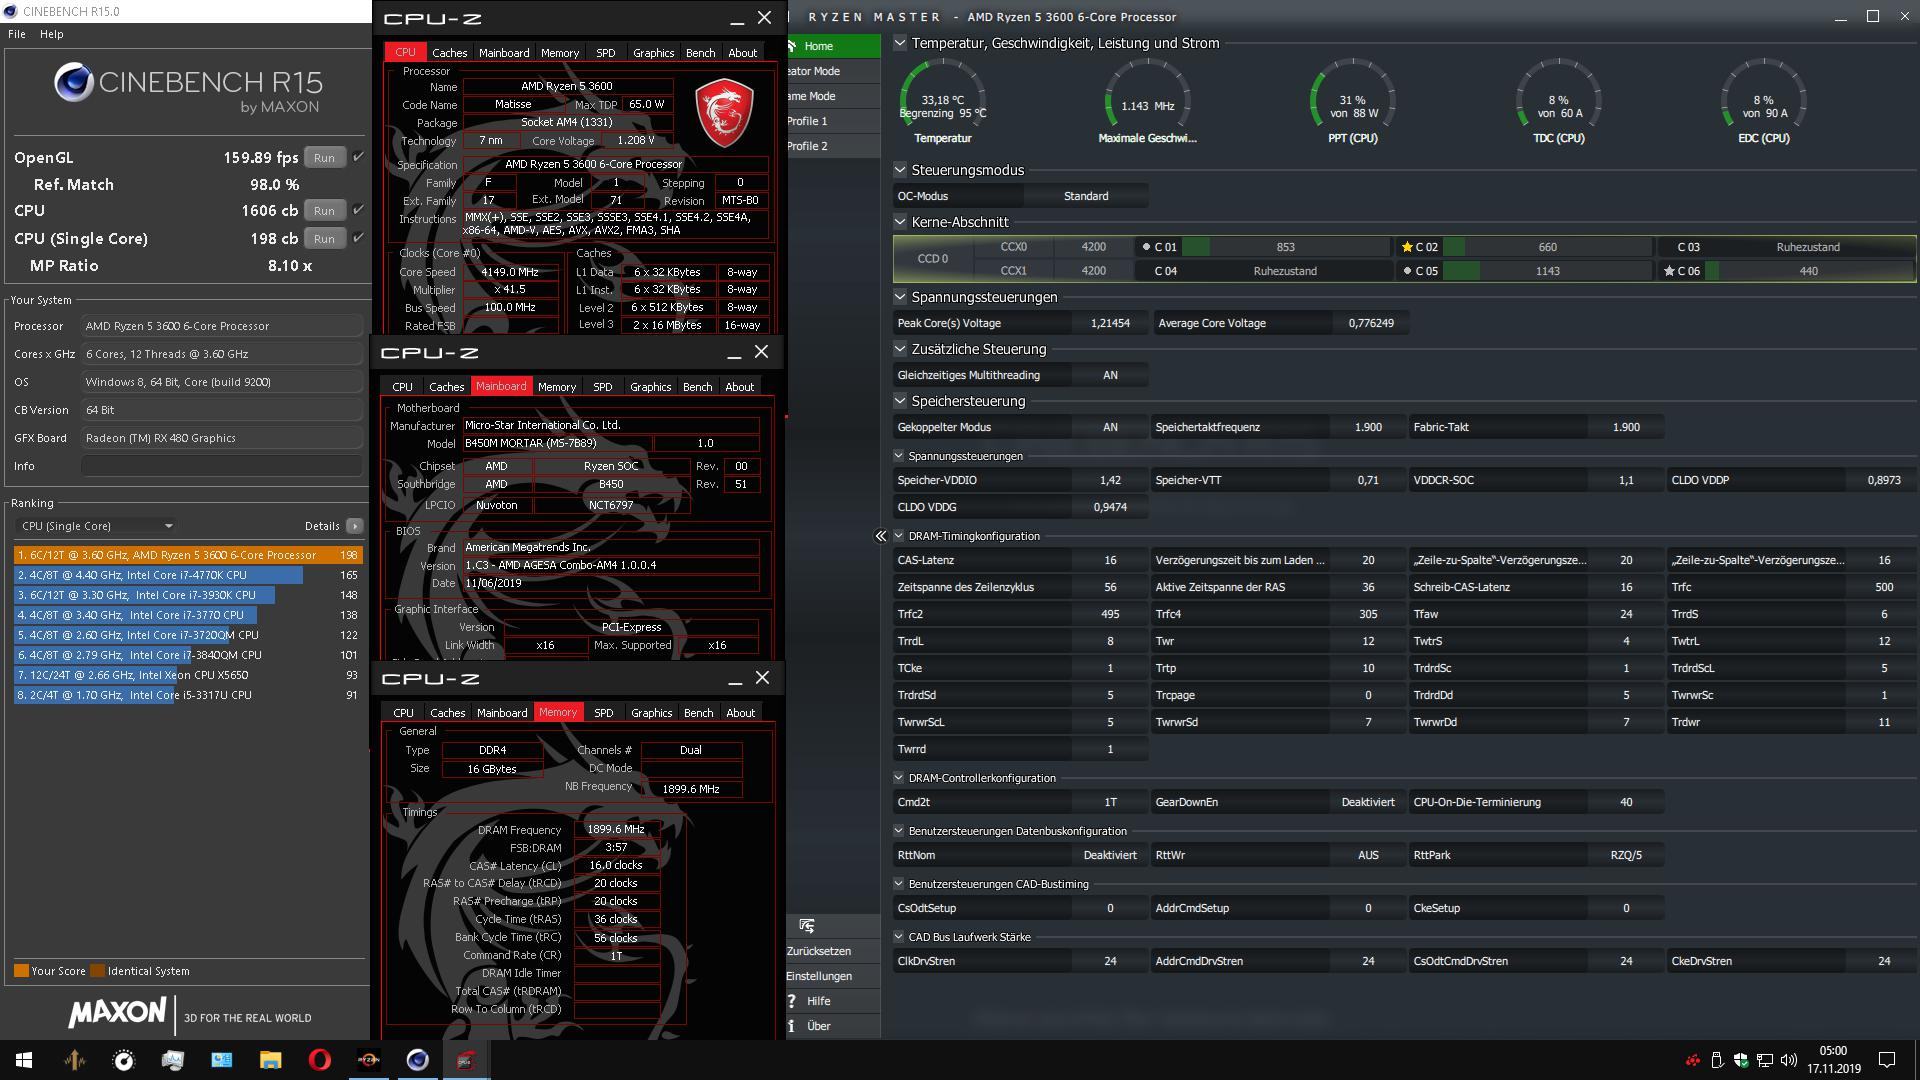
Task: Click the TDC (CPU) gauge
Action: pos(1558,101)
